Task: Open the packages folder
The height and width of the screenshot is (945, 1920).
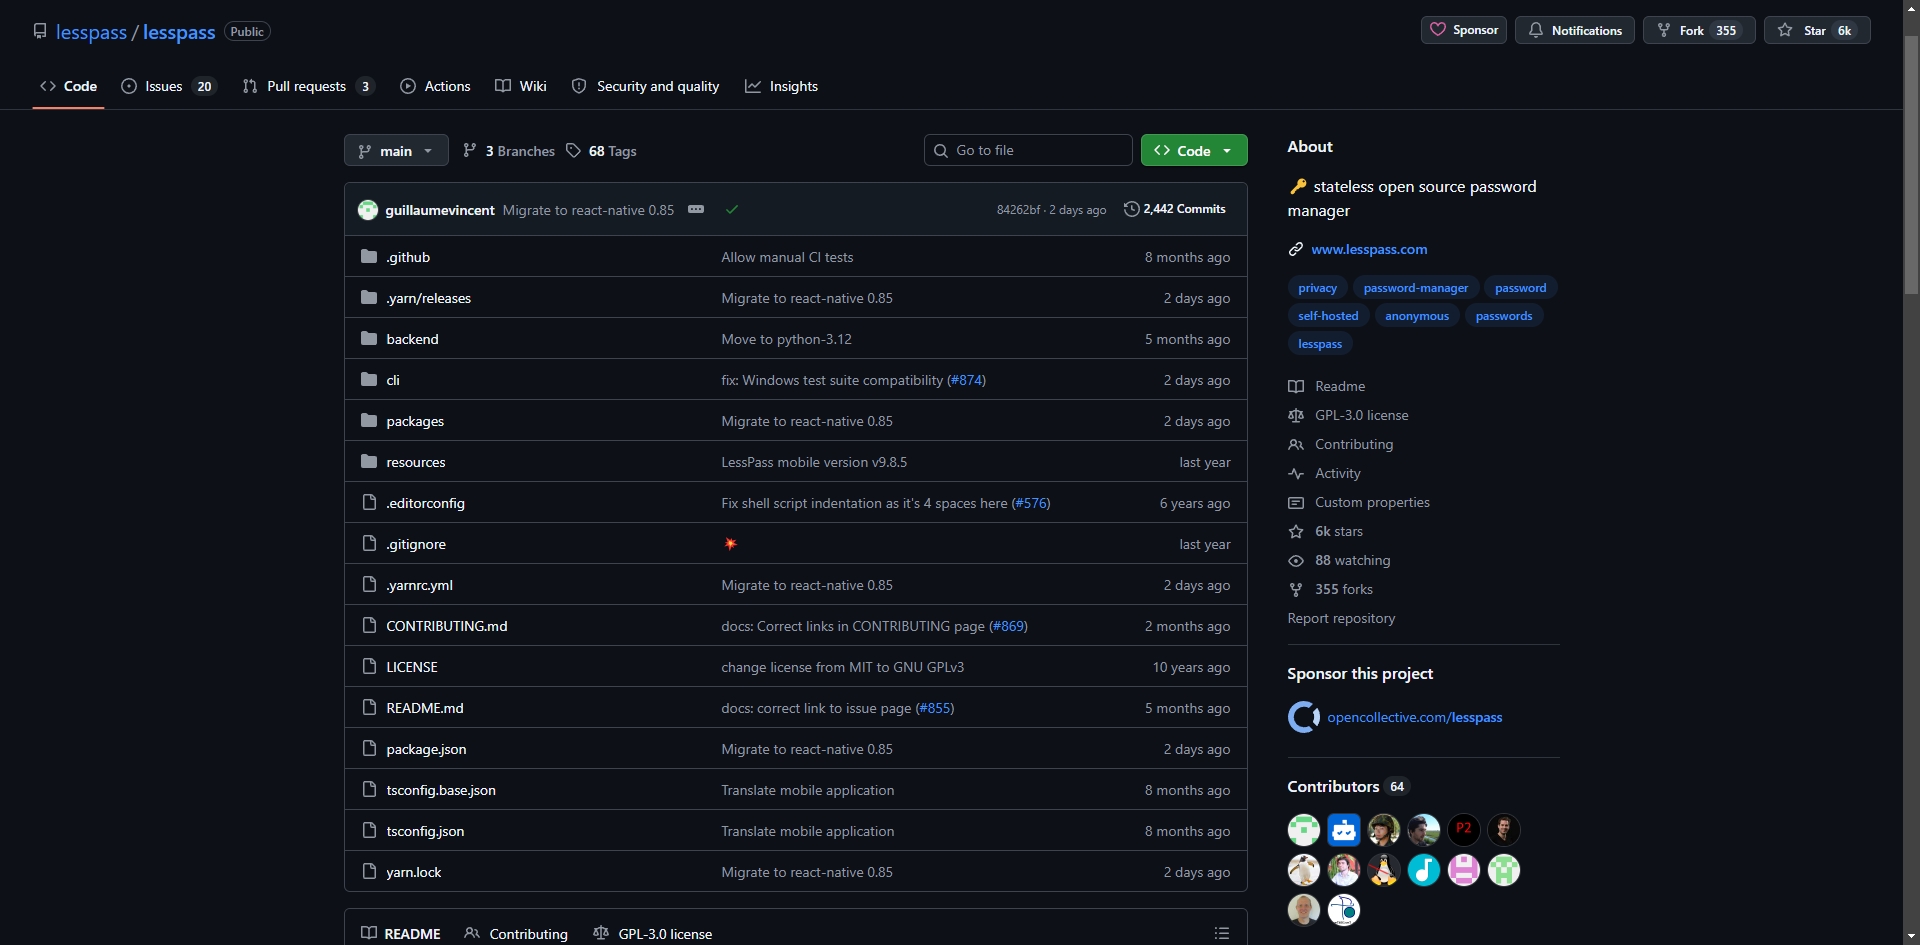Action: pos(415,421)
